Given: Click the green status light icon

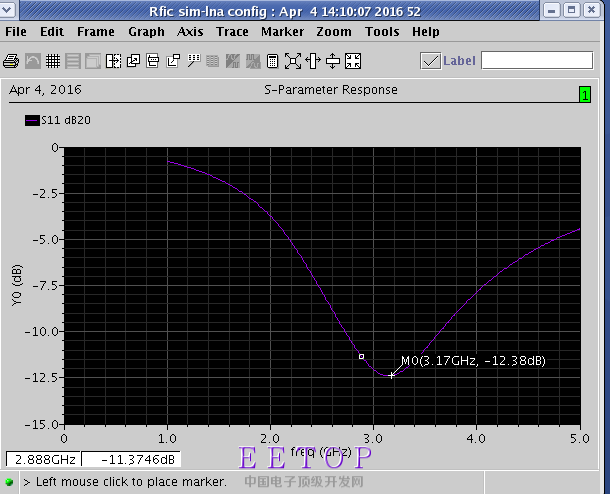Looking at the screenshot, I should [9, 482].
